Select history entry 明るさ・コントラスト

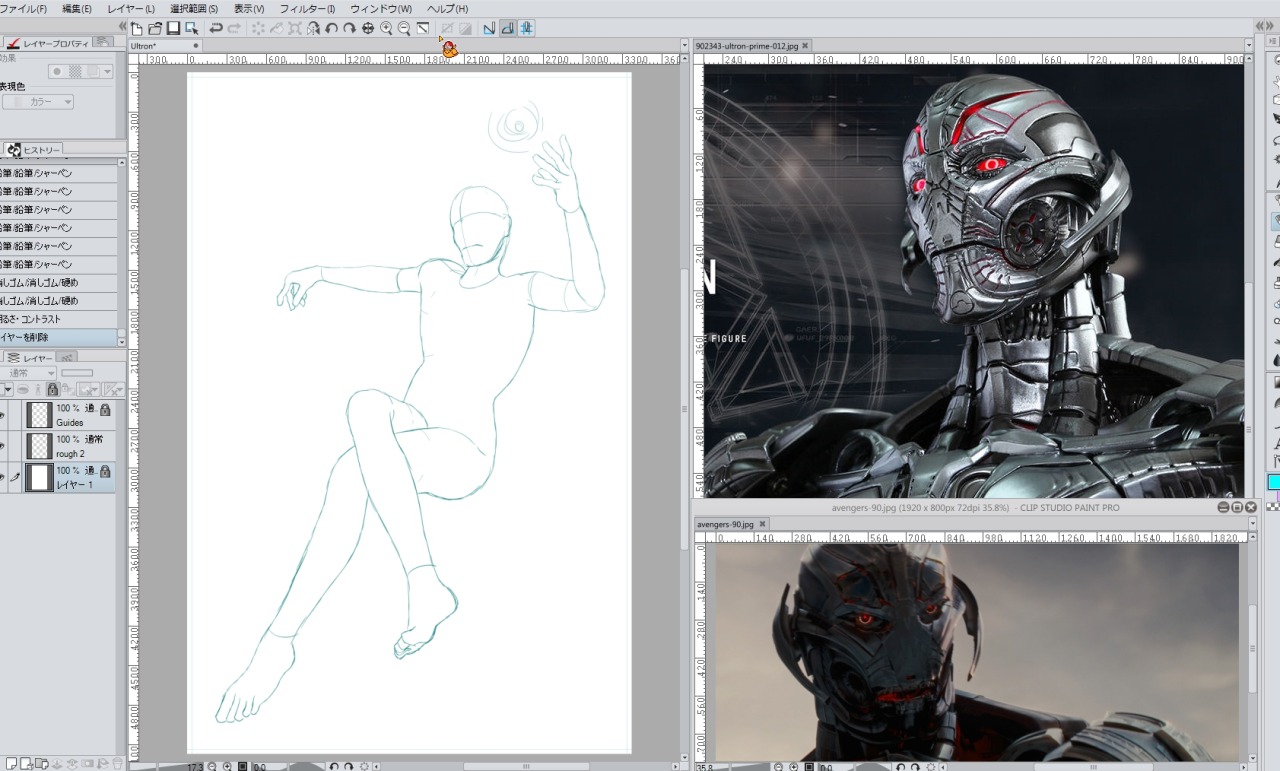[58, 319]
